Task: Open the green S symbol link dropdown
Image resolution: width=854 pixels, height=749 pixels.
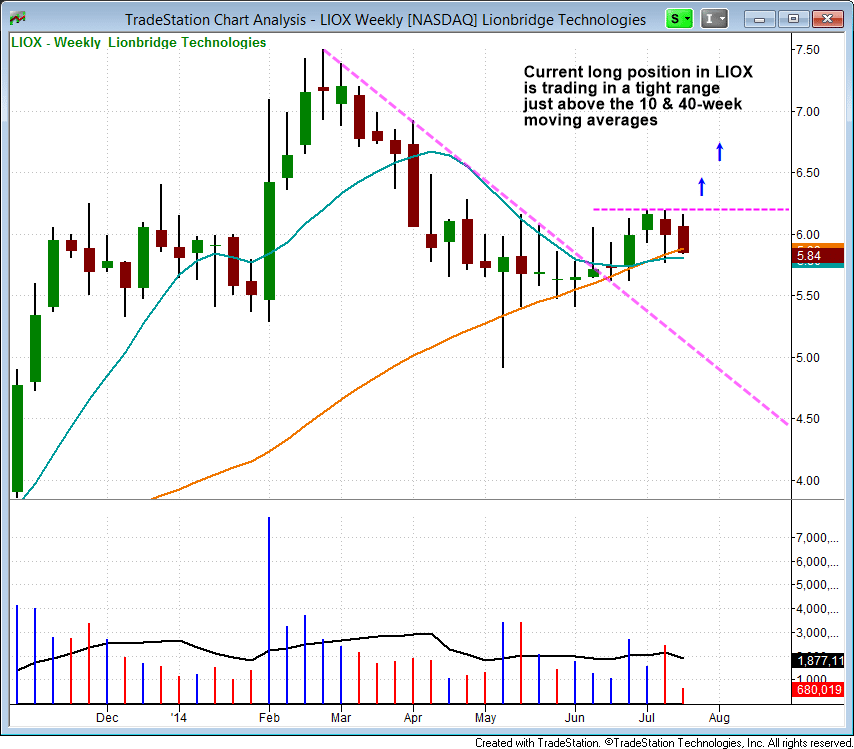Action: point(679,19)
